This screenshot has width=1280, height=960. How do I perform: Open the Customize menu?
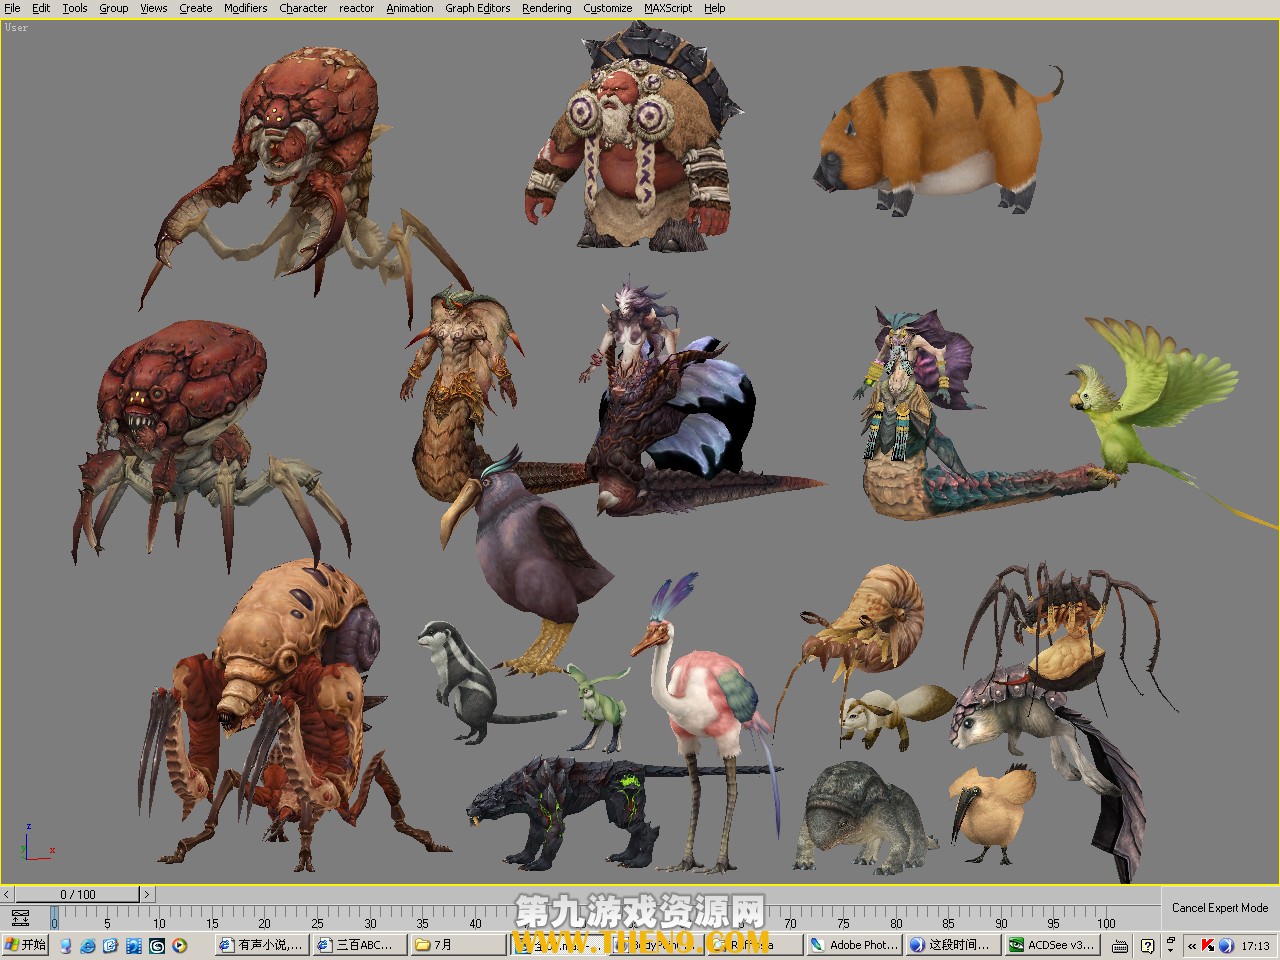(608, 8)
